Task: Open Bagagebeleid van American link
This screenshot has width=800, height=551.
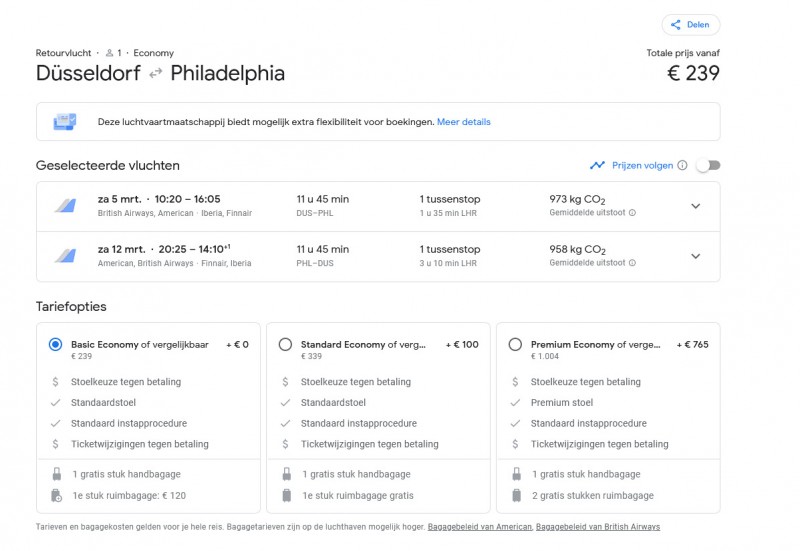Action: coord(479,527)
